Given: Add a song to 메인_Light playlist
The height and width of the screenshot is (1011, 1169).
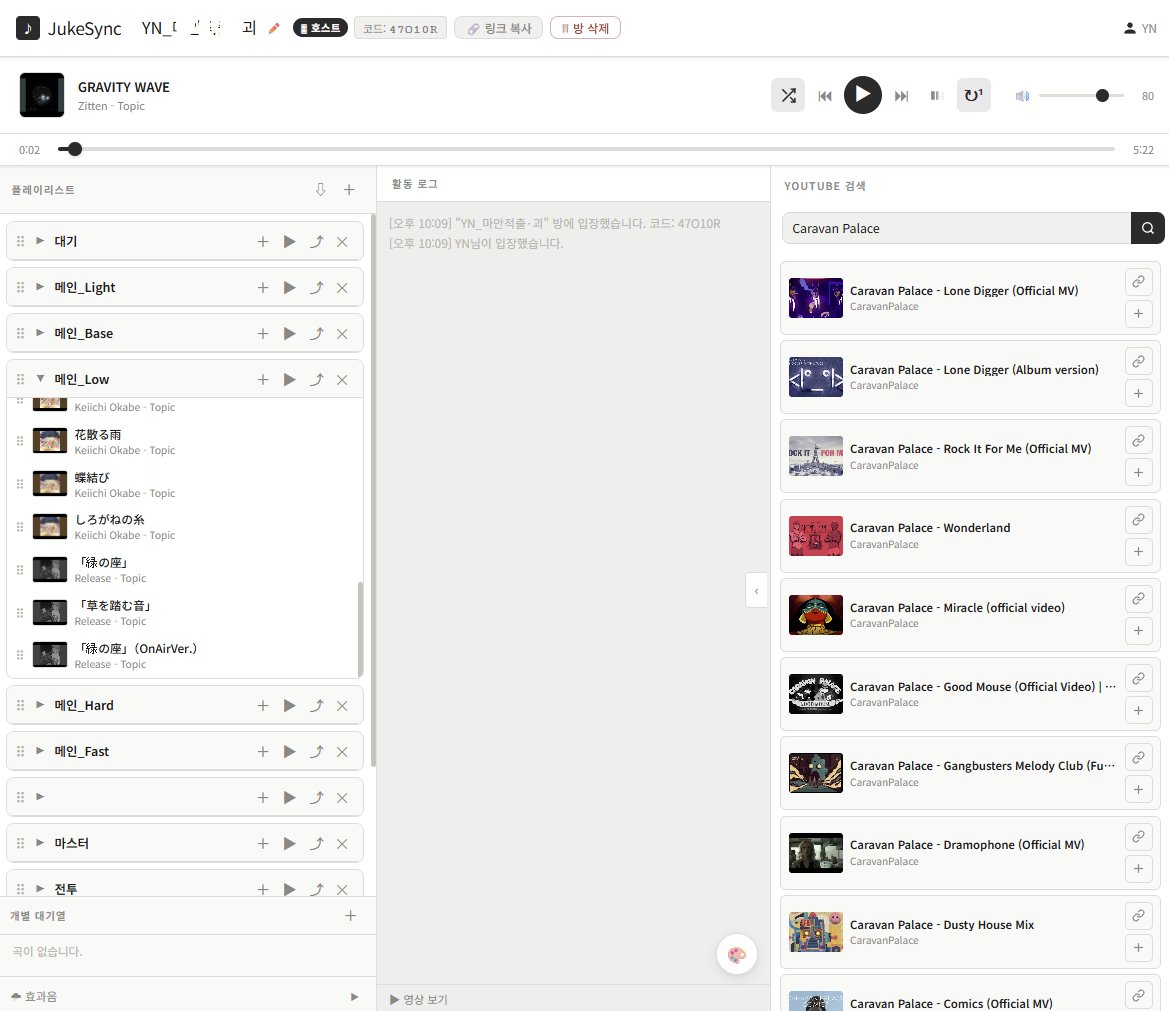Looking at the screenshot, I should [262, 288].
